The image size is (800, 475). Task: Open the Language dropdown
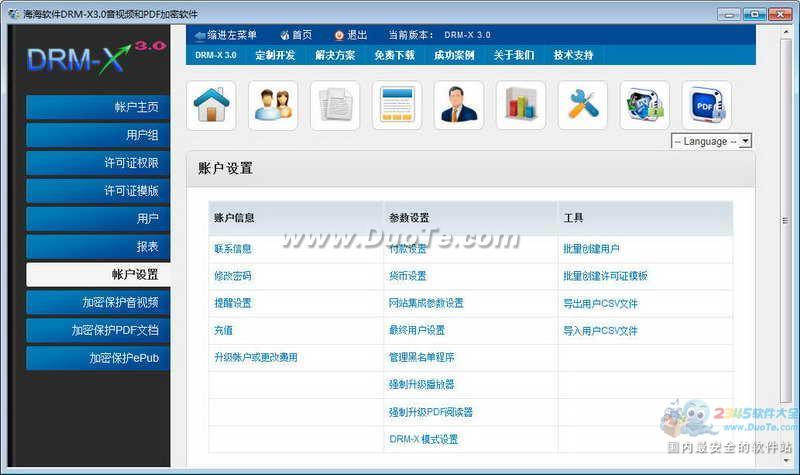(x=711, y=141)
